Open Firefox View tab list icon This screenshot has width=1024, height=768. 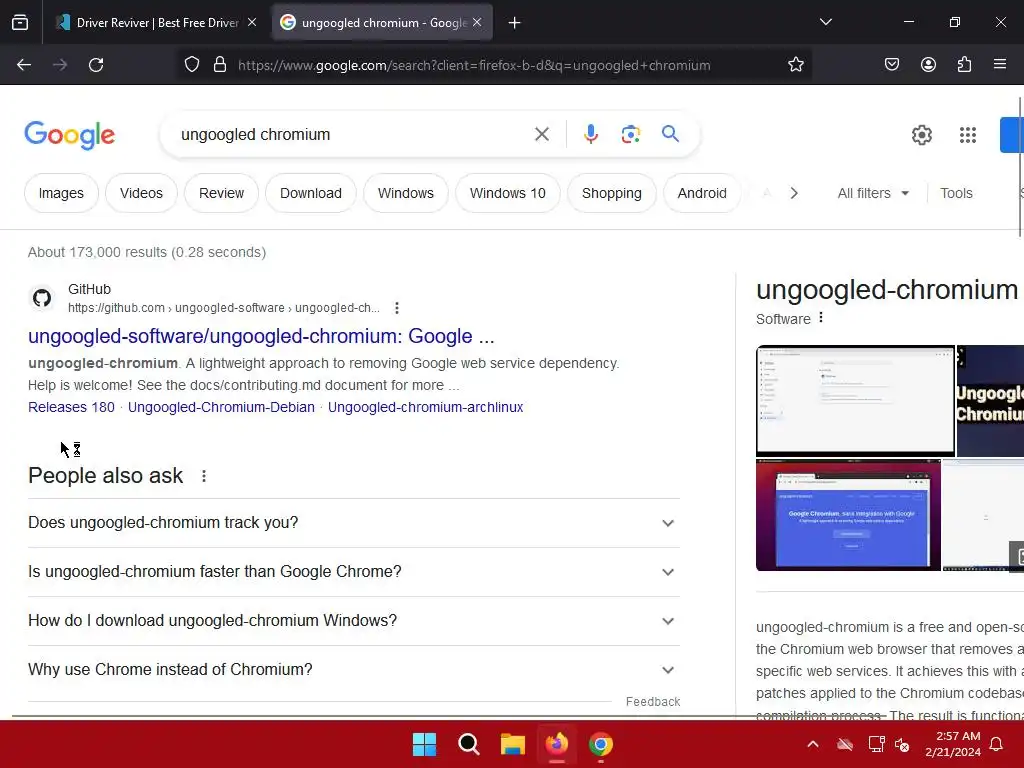(x=20, y=23)
